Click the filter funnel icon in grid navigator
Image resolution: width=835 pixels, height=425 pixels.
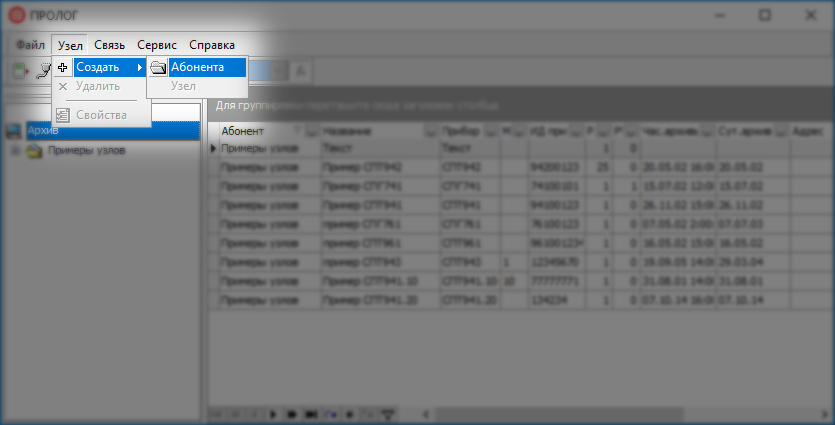[388, 413]
